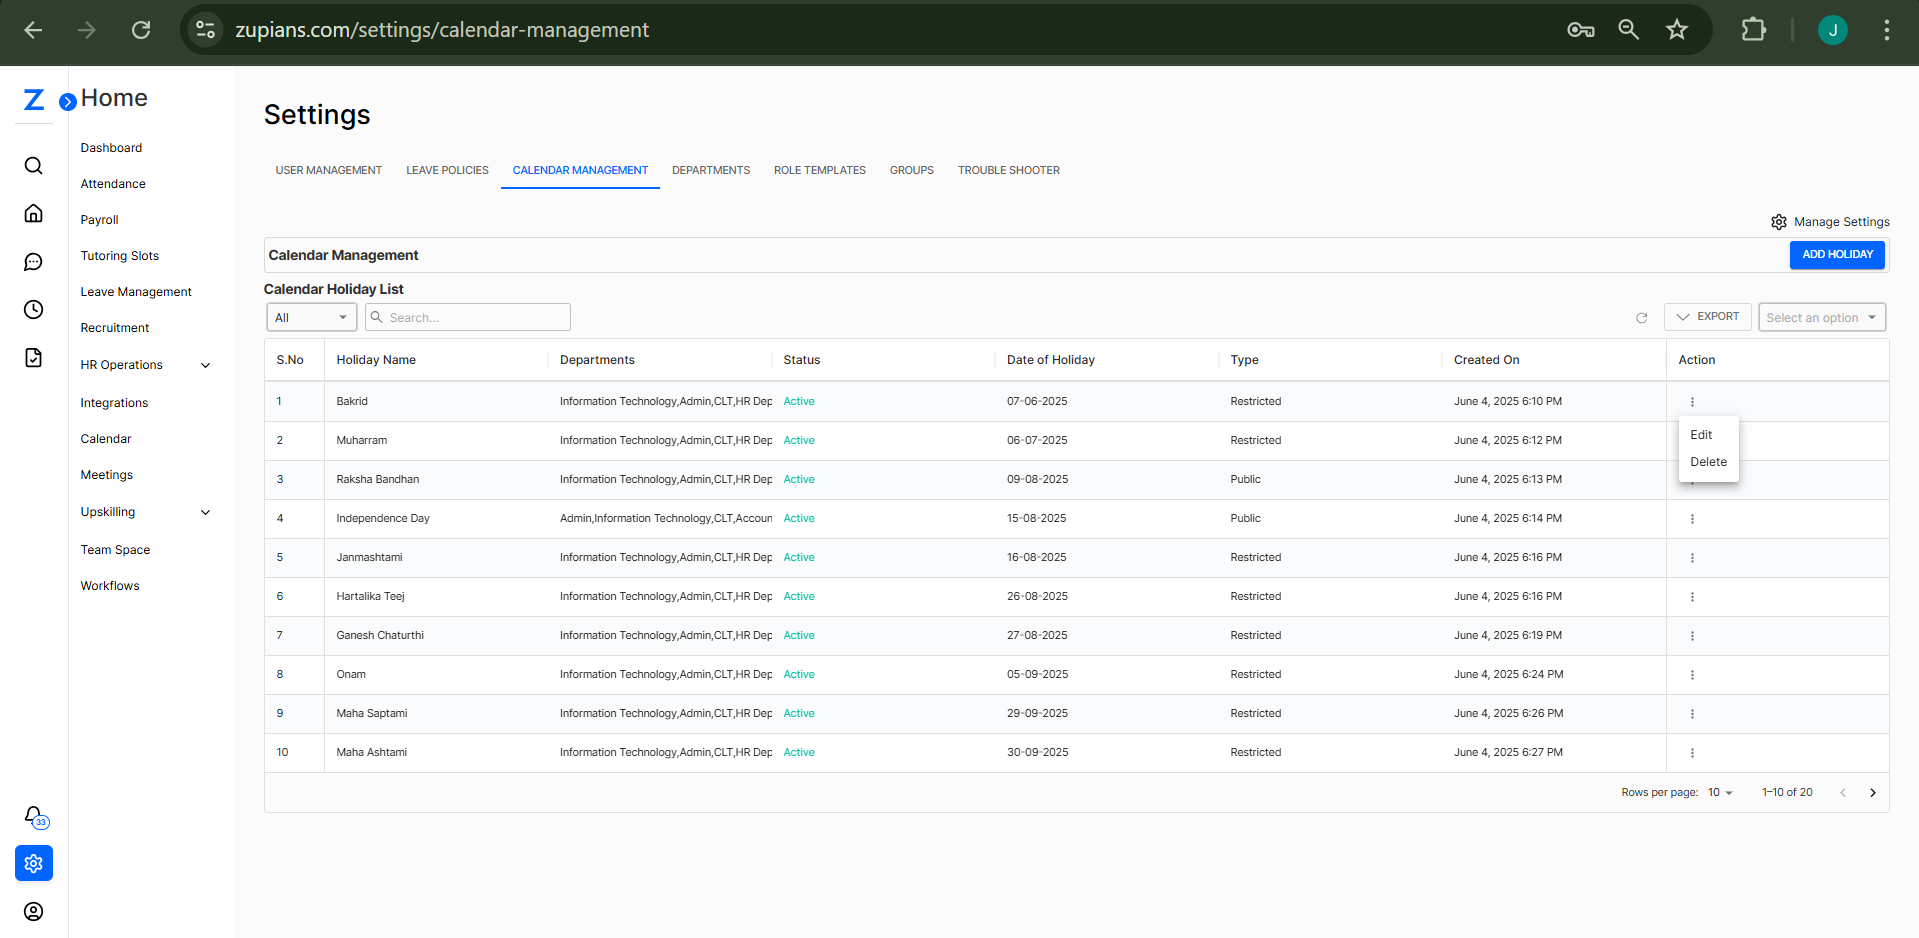This screenshot has height=938, width=1919.
Task: Open three-dot action menu for Independence Day
Action: (1692, 519)
